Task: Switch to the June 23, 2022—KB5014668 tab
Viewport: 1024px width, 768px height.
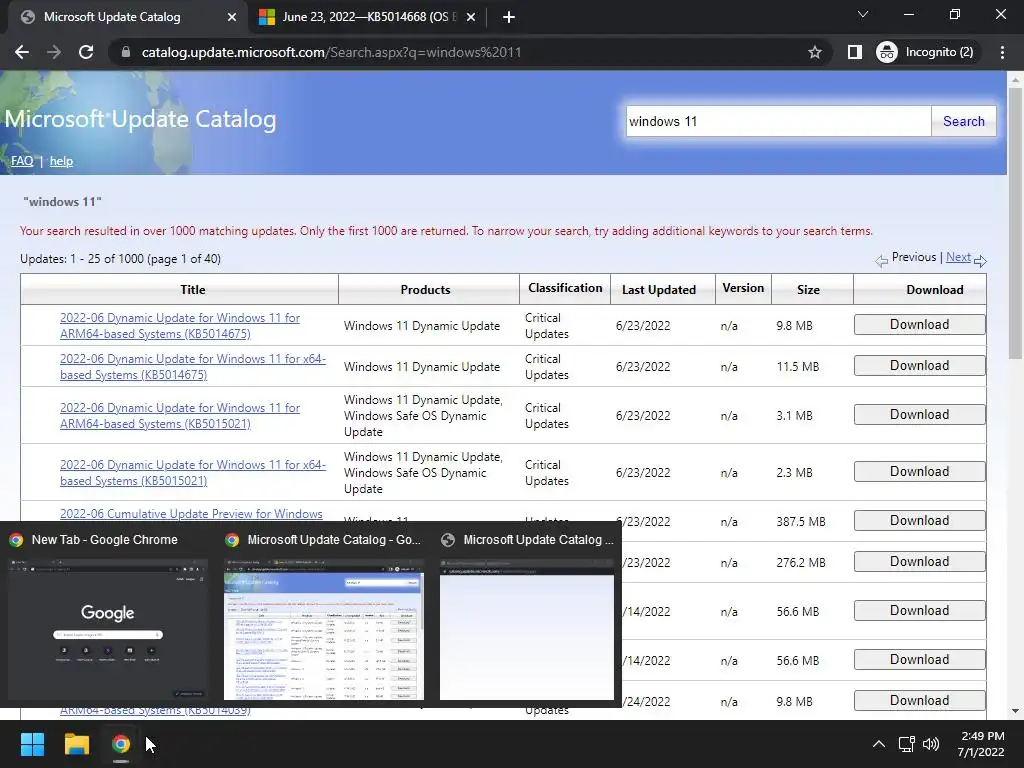Action: 366,17
